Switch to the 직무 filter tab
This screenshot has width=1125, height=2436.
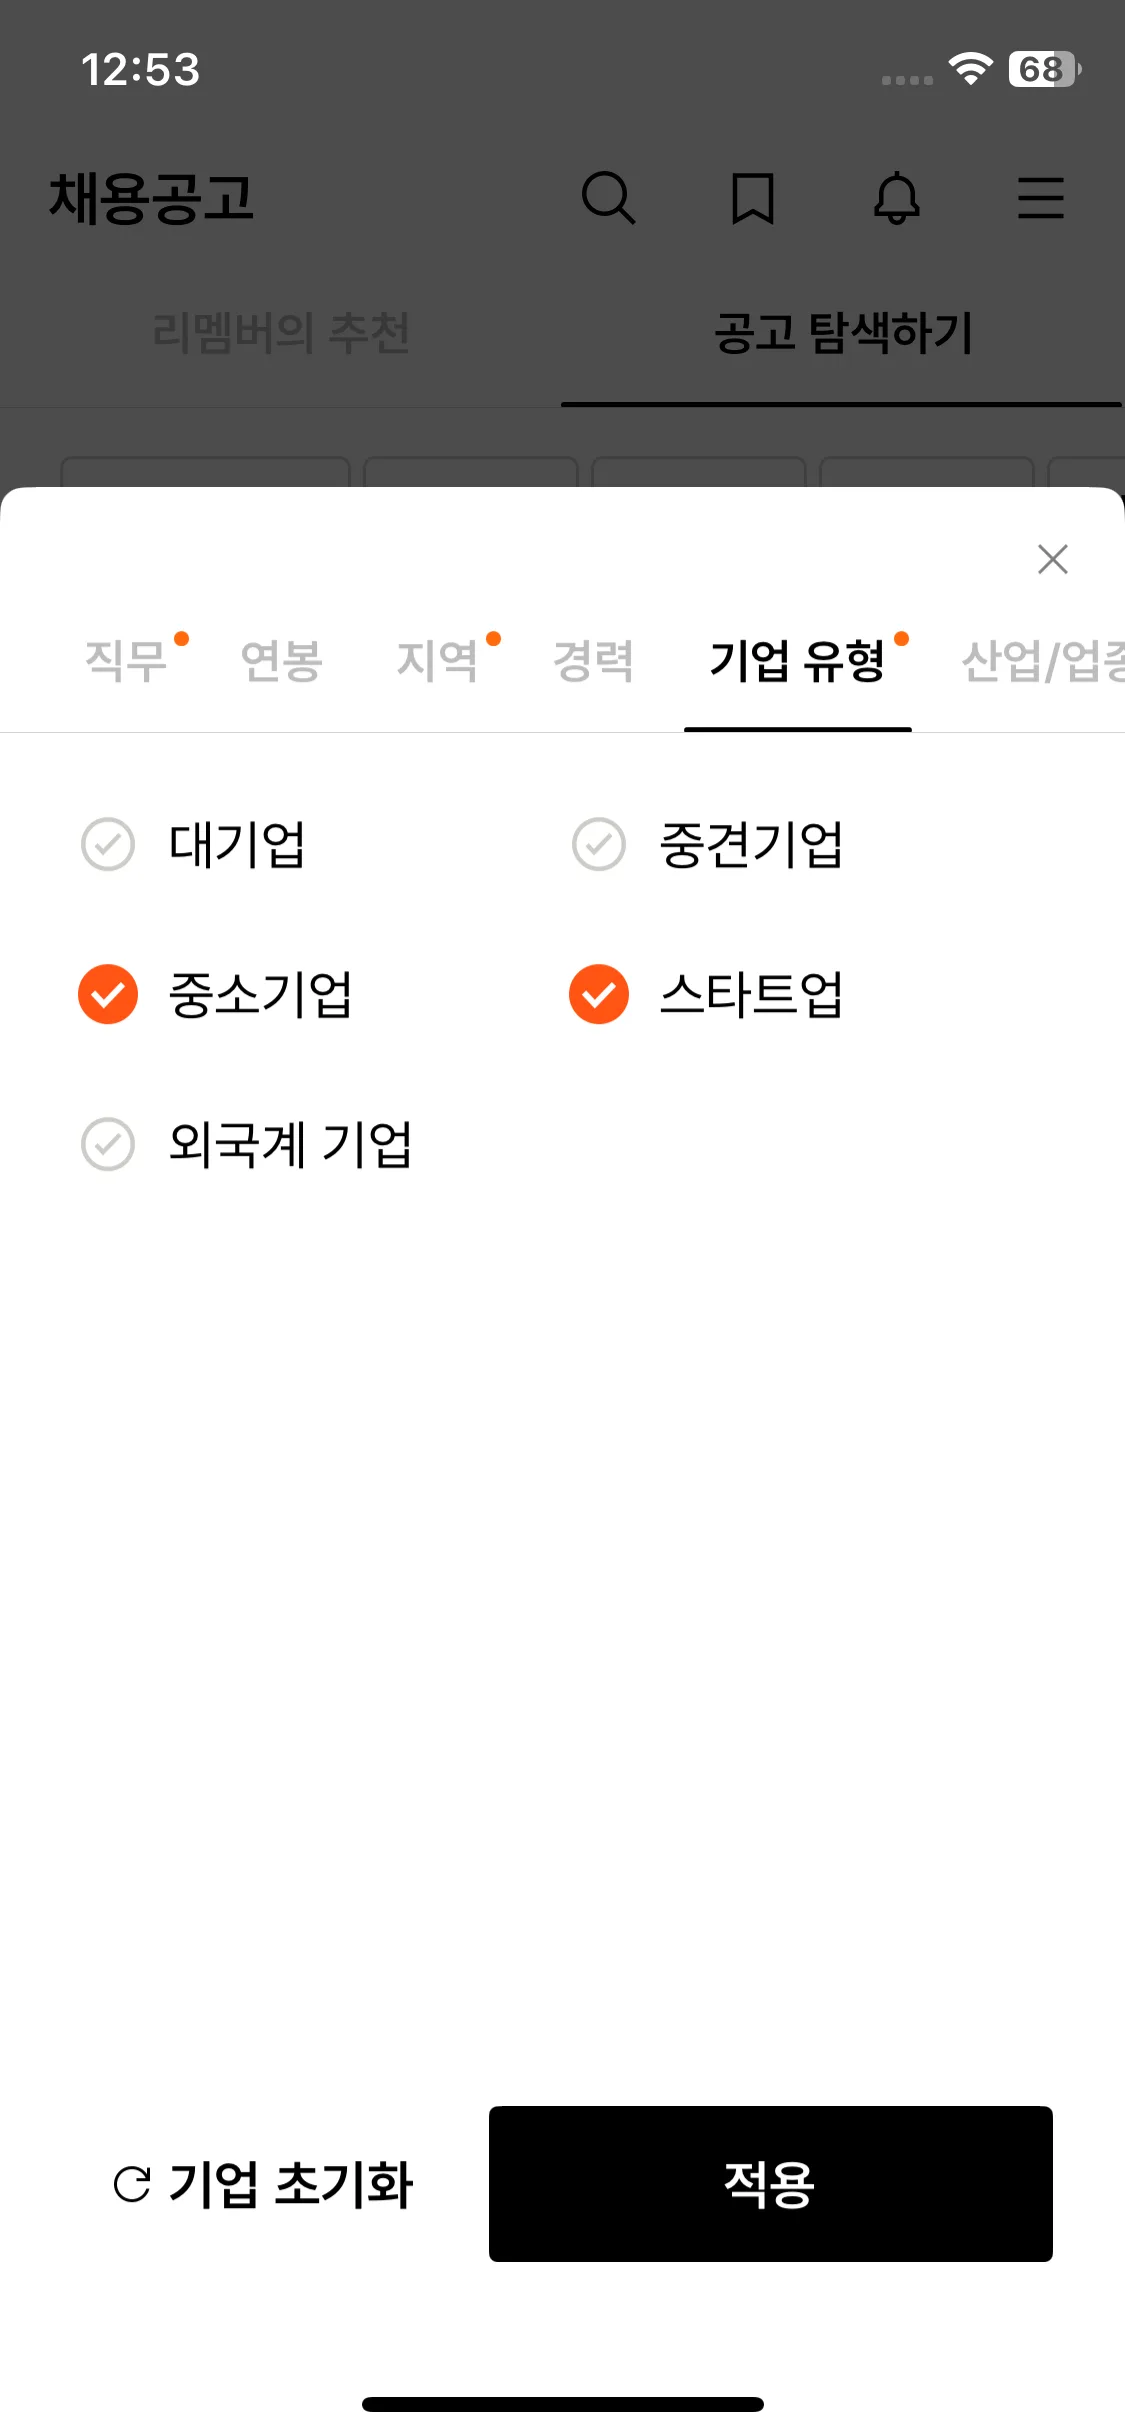[x=126, y=661]
